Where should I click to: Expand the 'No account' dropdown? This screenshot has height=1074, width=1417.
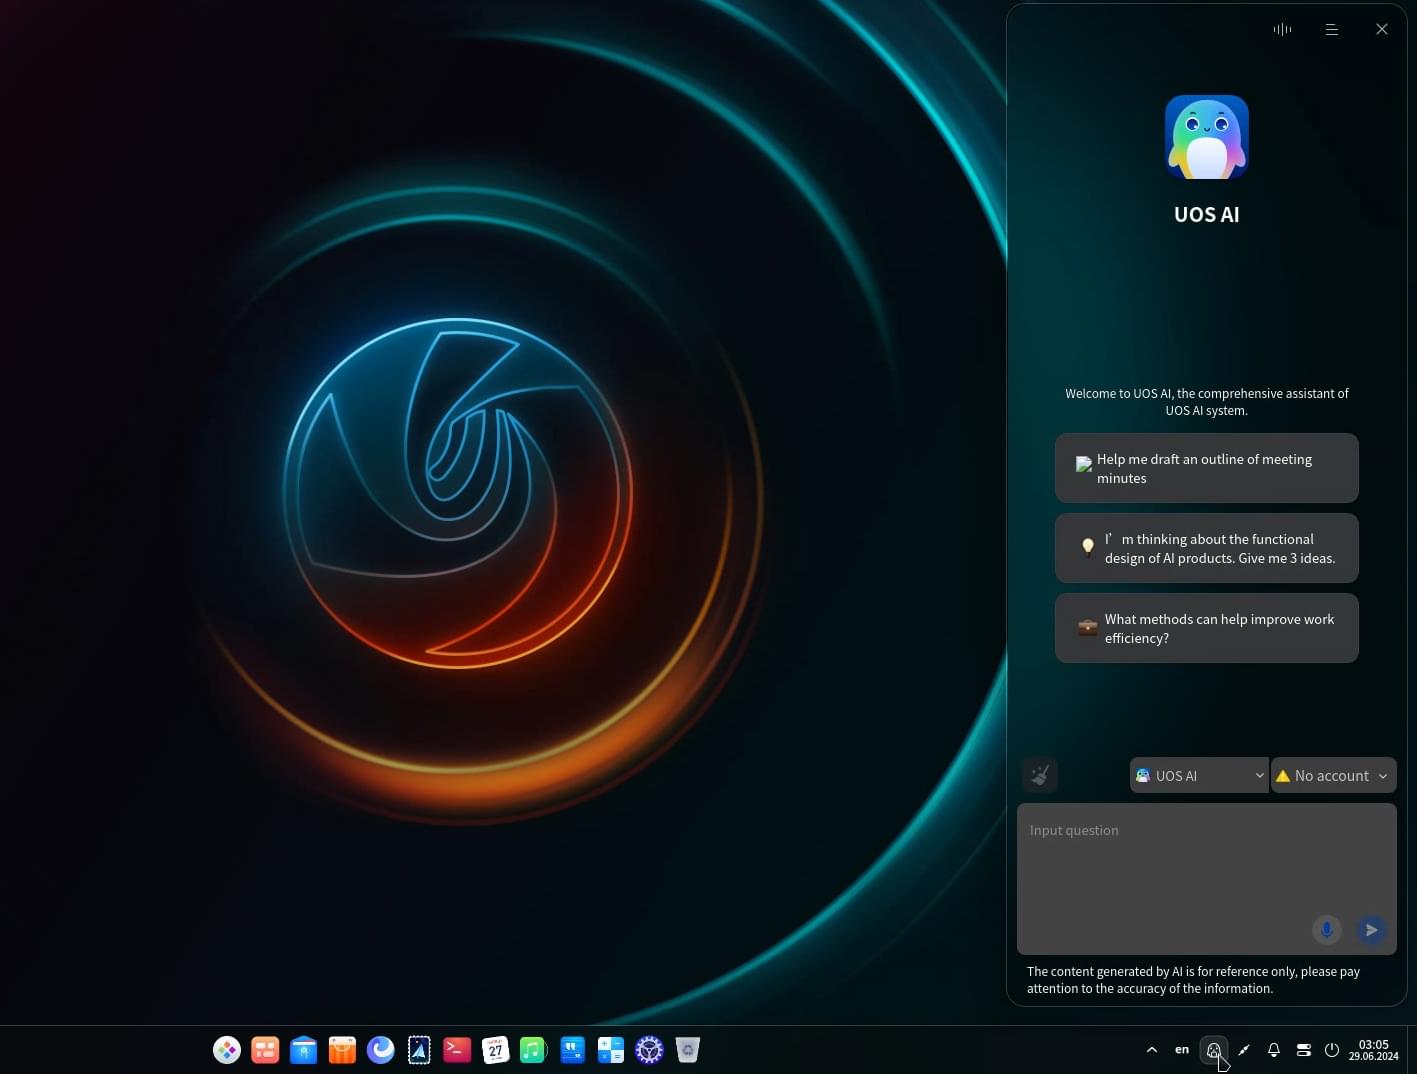click(1333, 775)
